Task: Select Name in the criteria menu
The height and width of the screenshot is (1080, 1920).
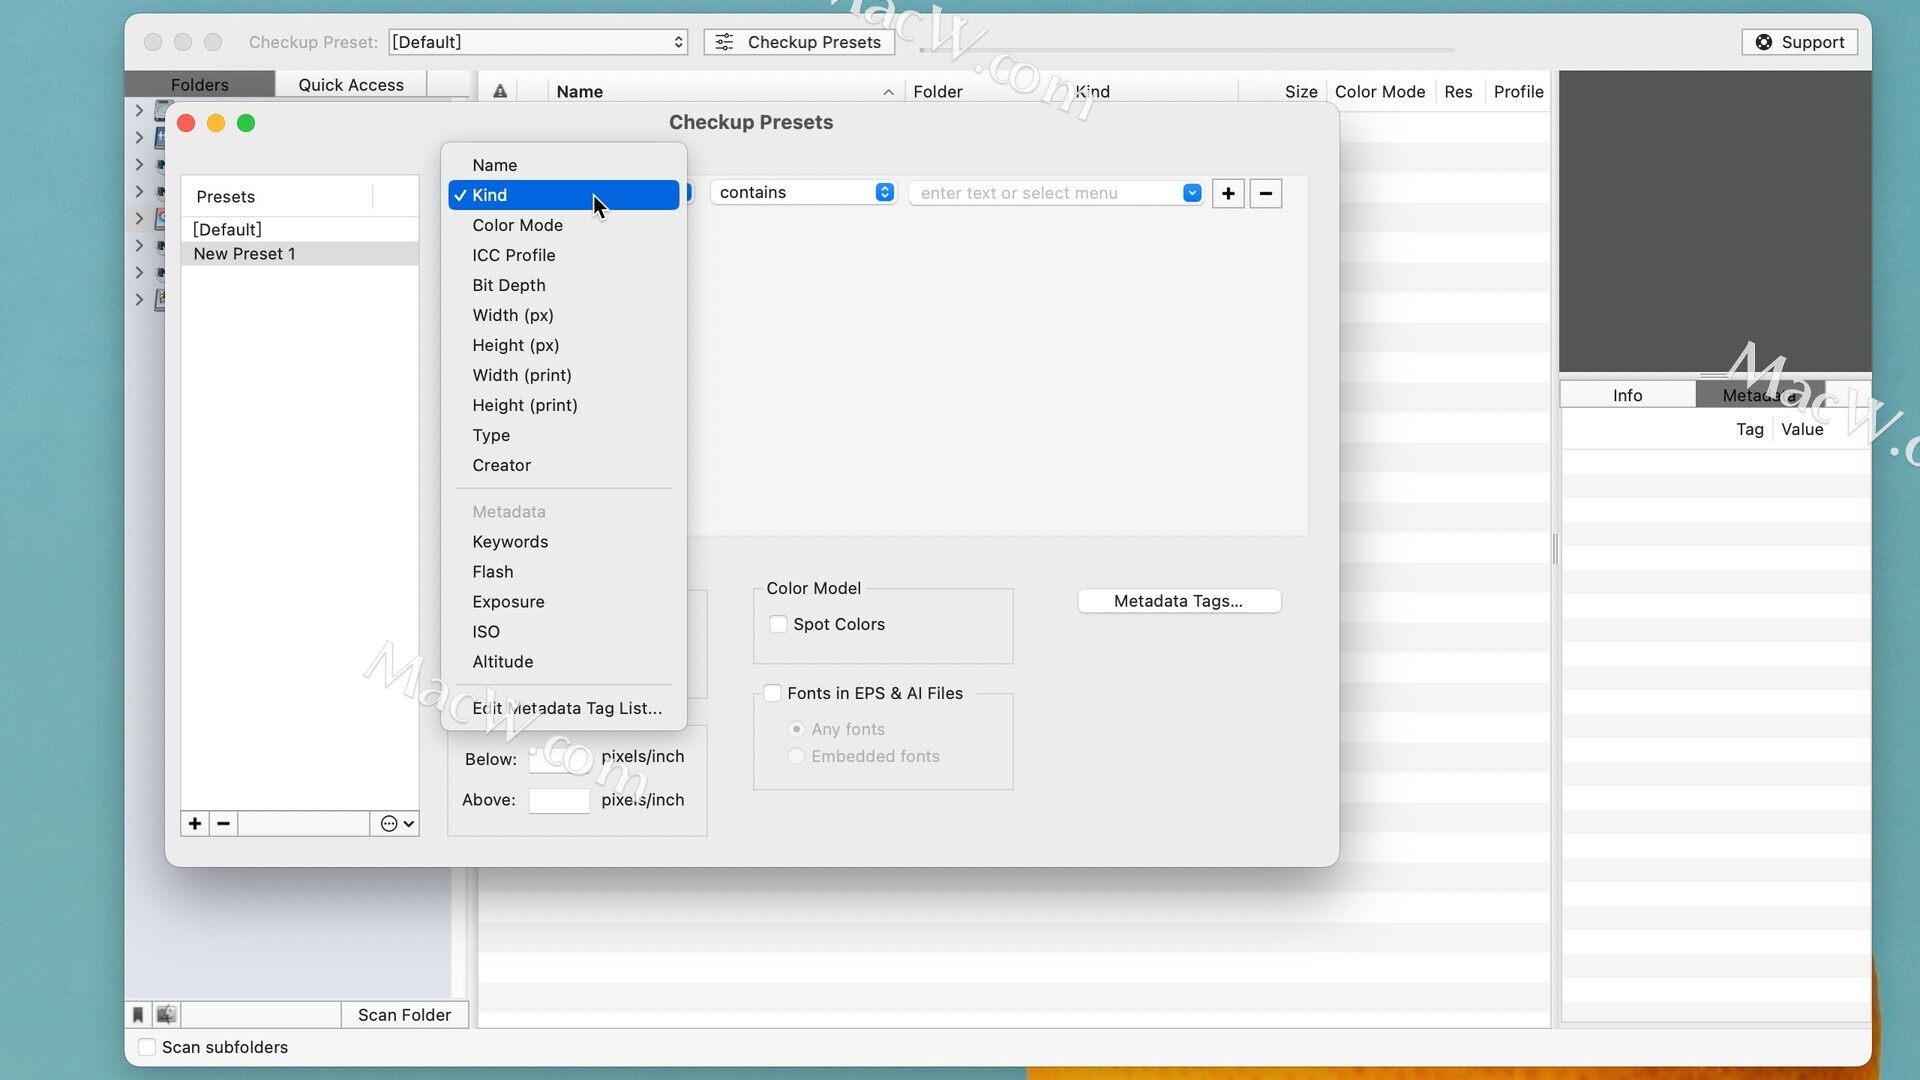Action: pos(563,165)
